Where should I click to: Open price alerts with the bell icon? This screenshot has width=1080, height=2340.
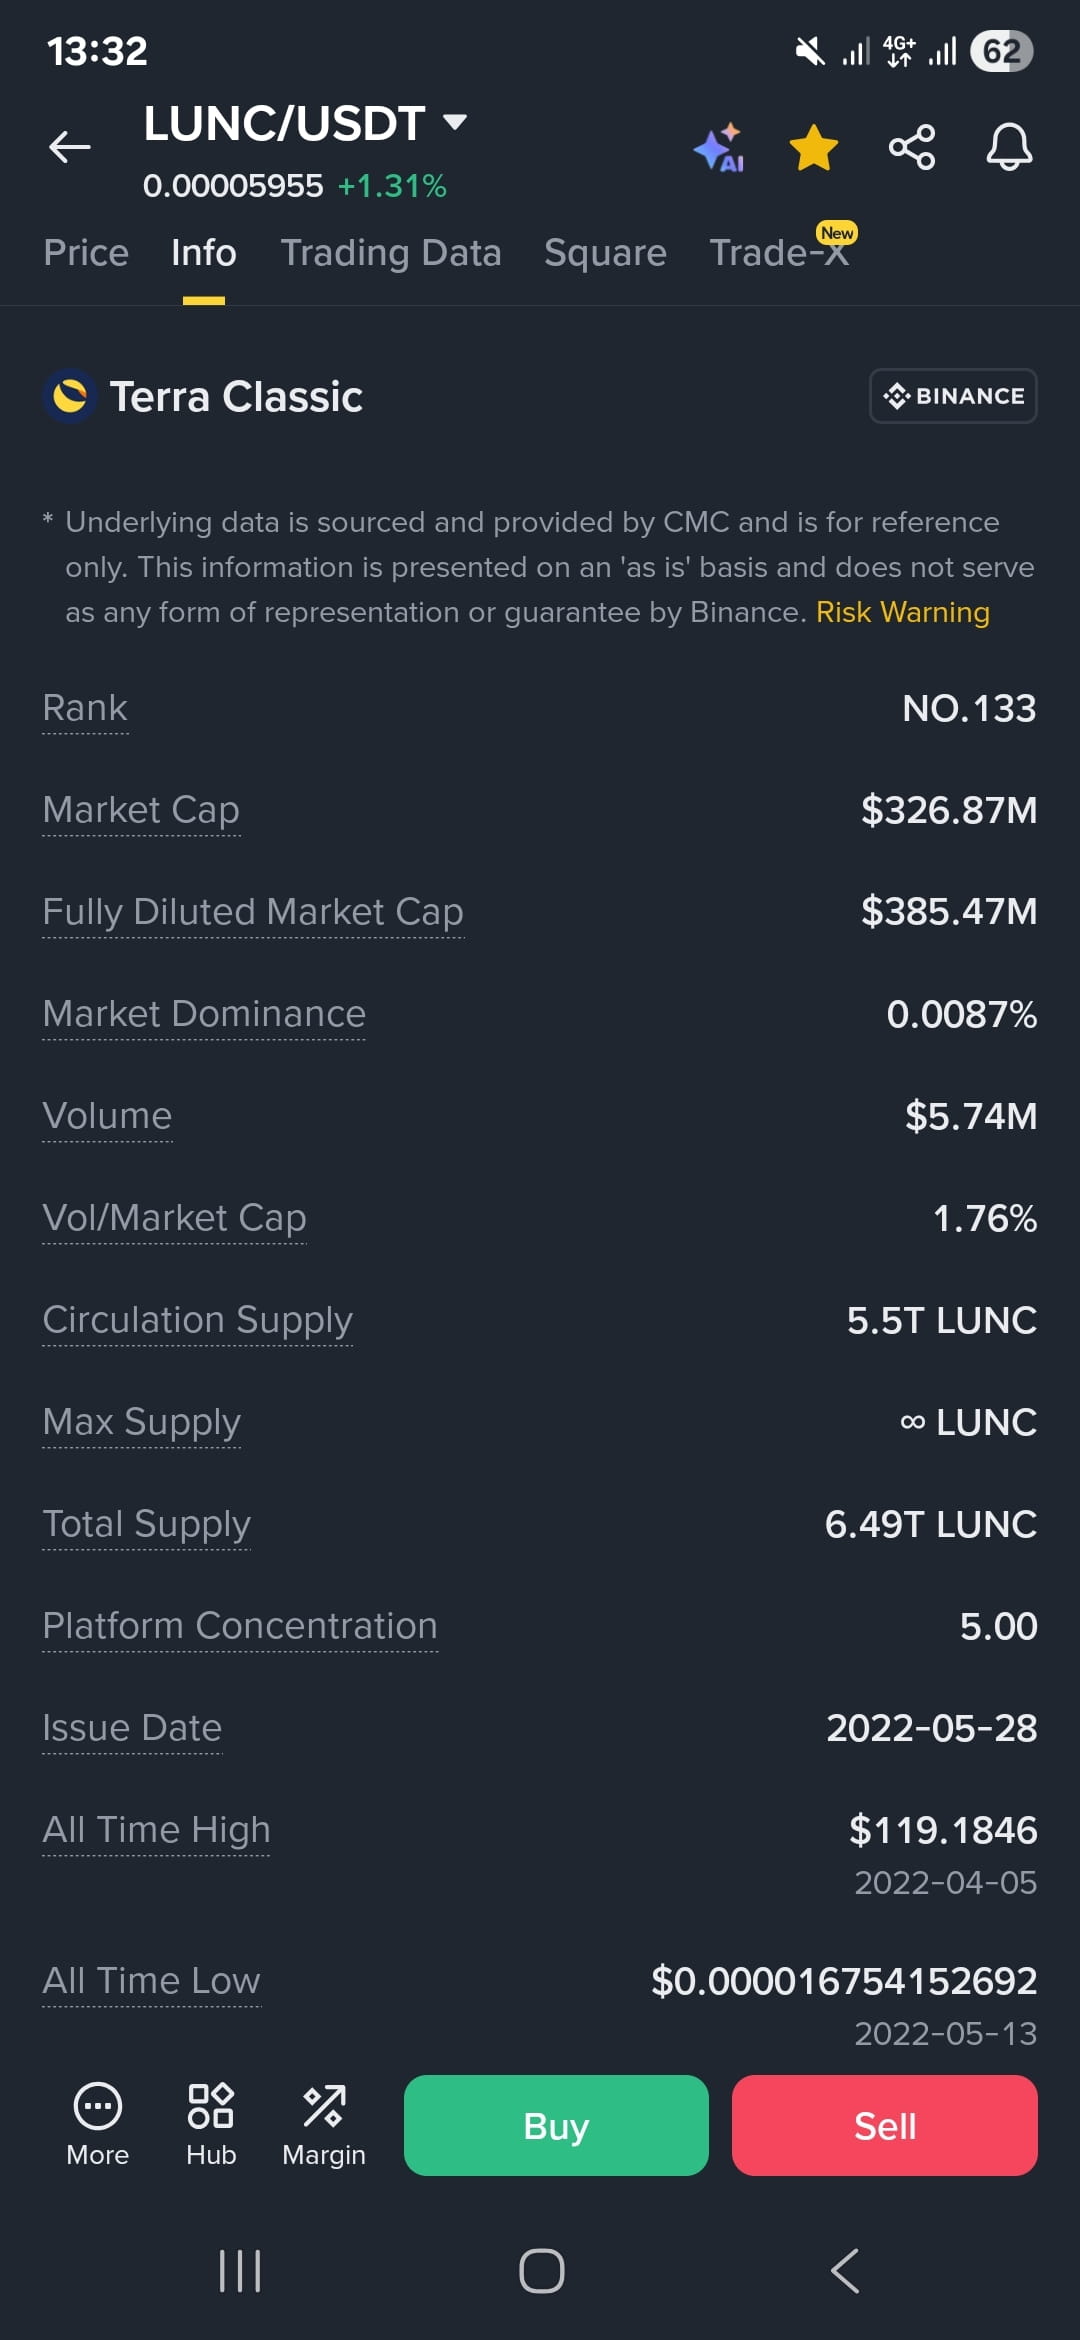point(1009,147)
